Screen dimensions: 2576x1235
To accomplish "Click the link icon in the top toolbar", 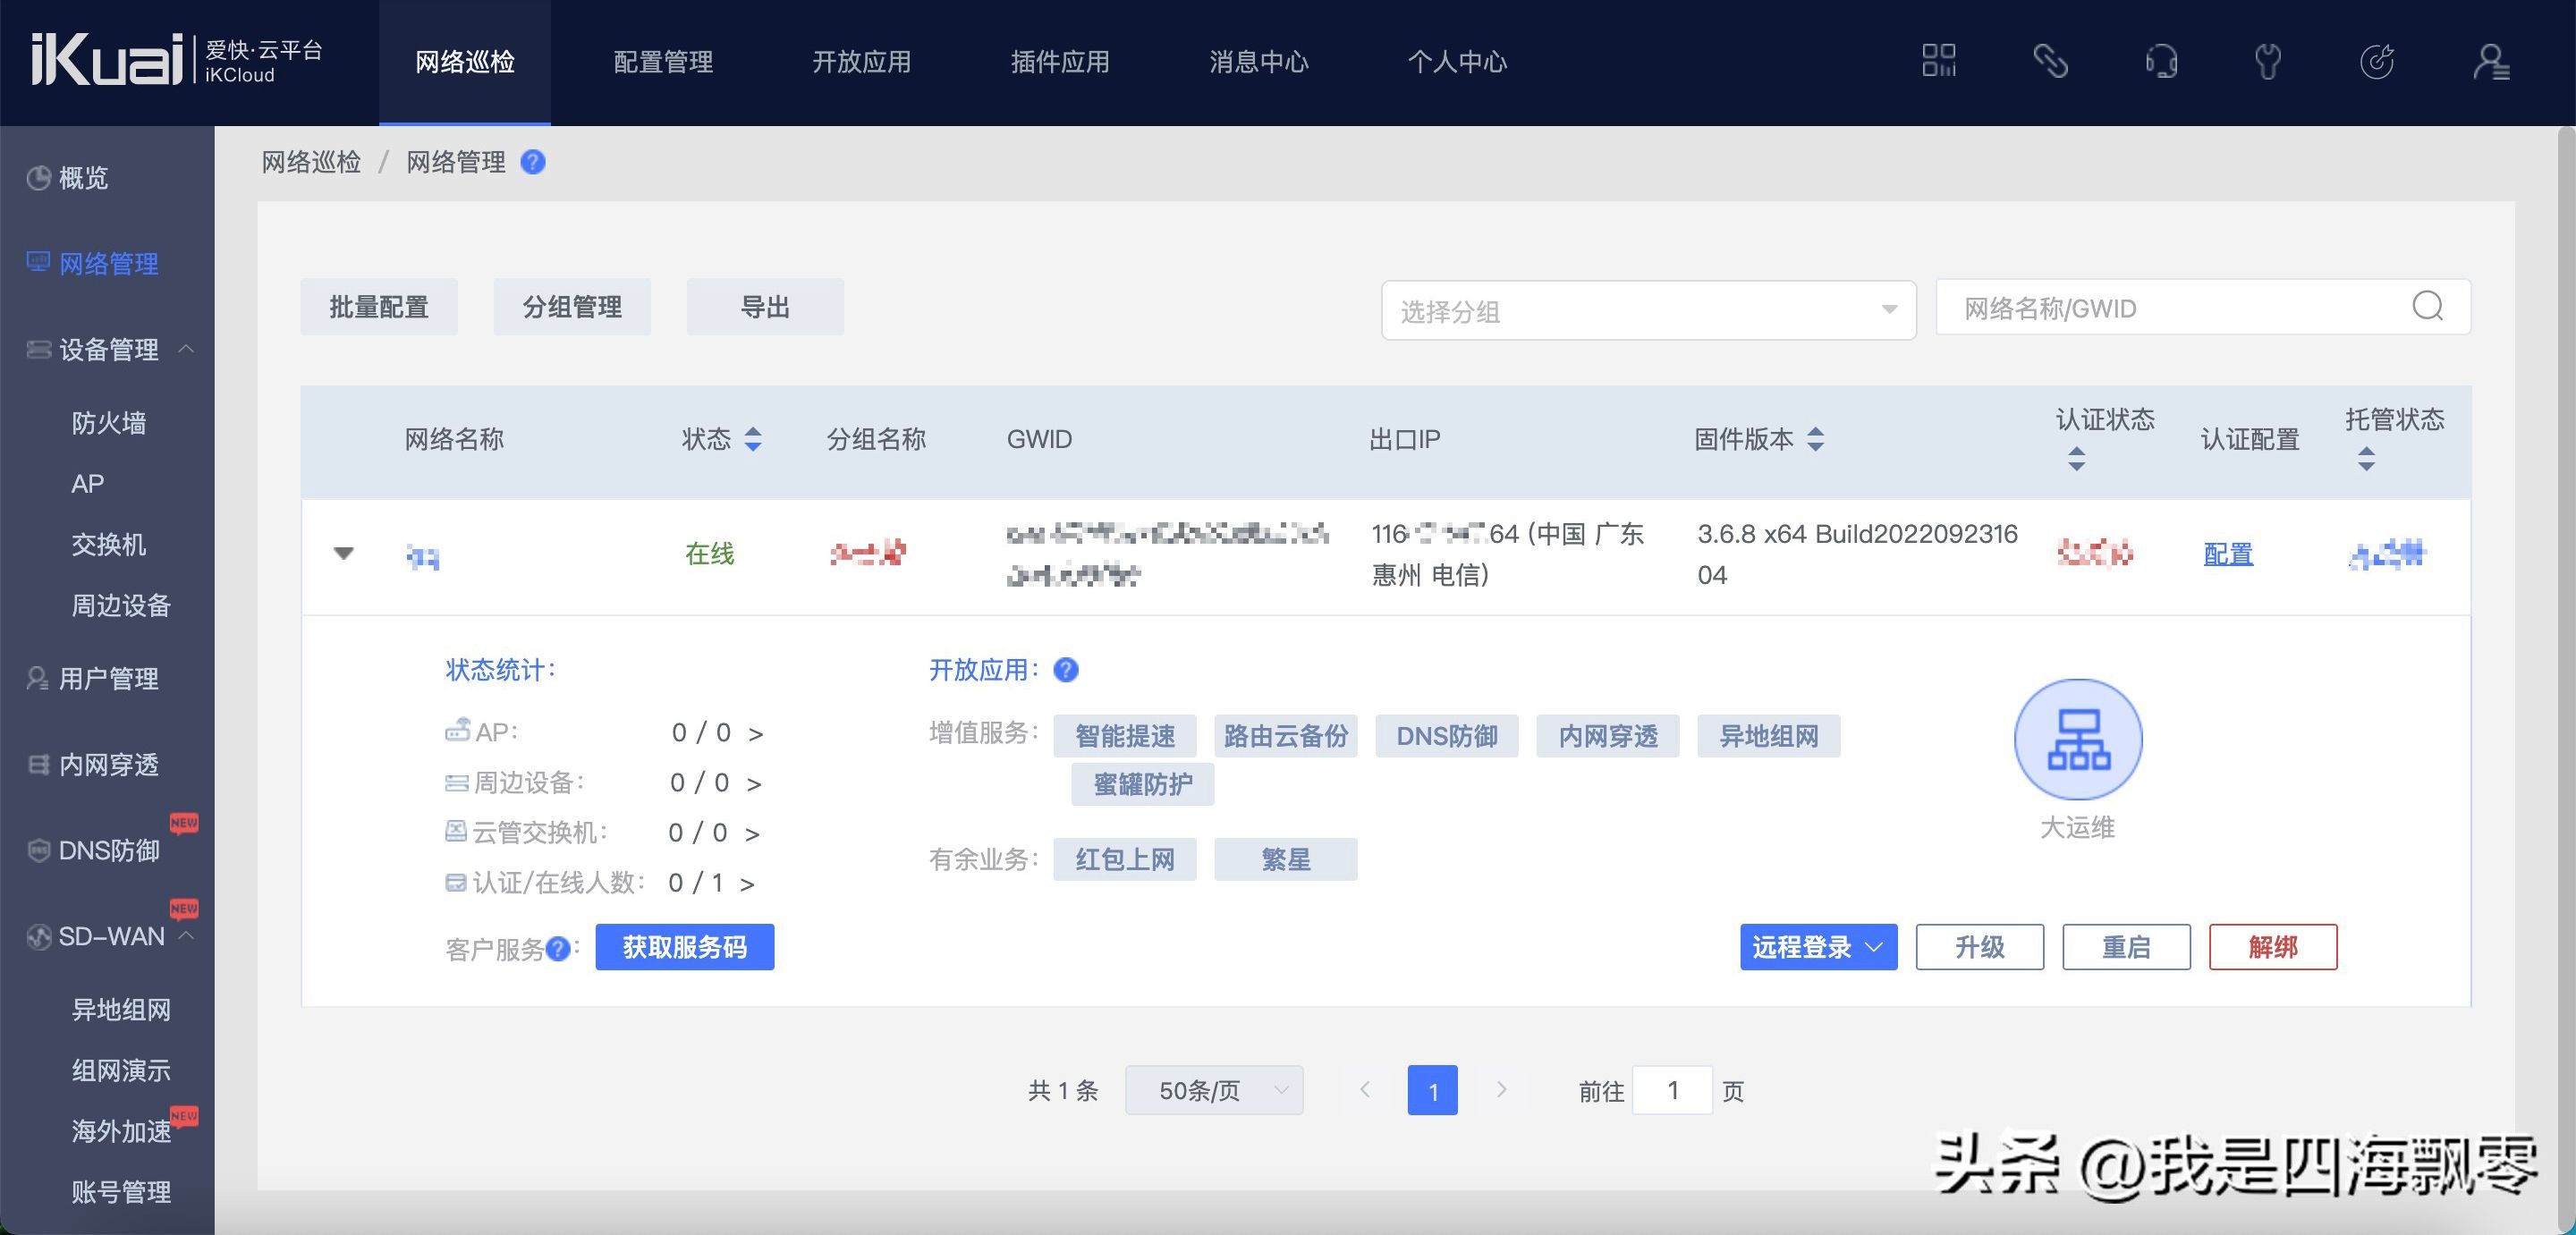I will [x=2051, y=61].
